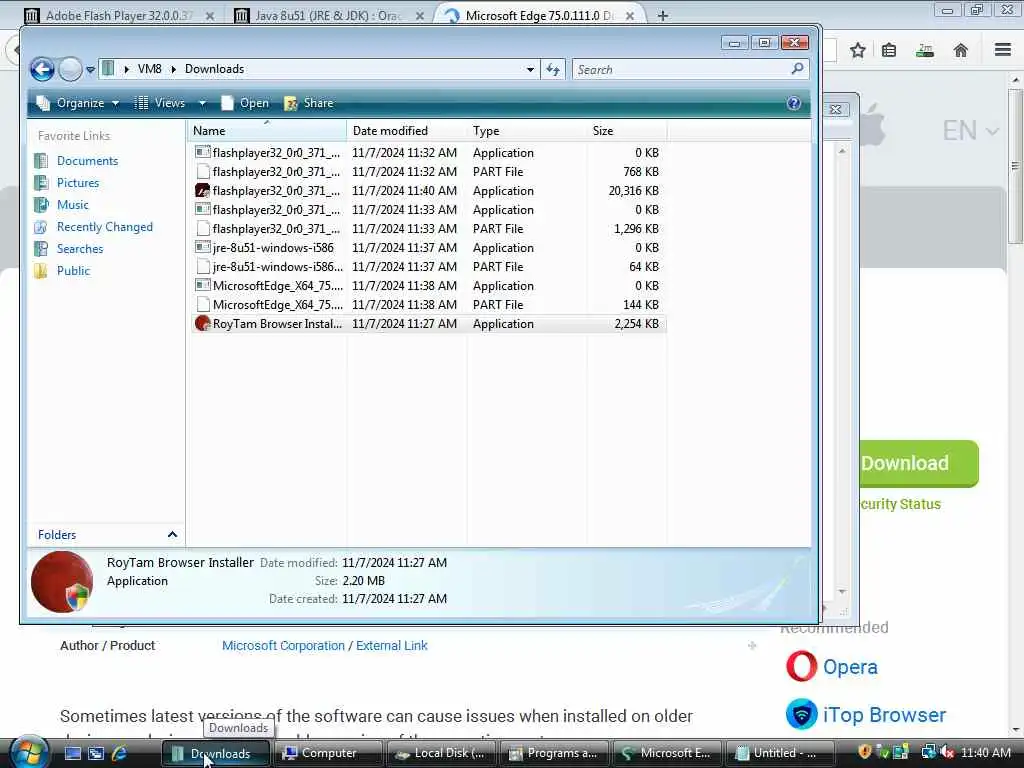Image resolution: width=1024 pixels, height=768 pixels.
Task: Sort by Type column header
Action: tap(526, 131)
